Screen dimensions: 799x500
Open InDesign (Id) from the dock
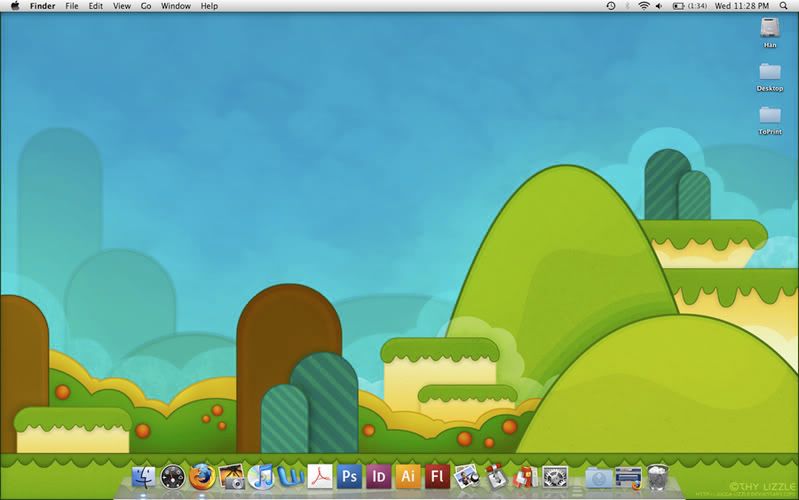[x=379, y=477]
